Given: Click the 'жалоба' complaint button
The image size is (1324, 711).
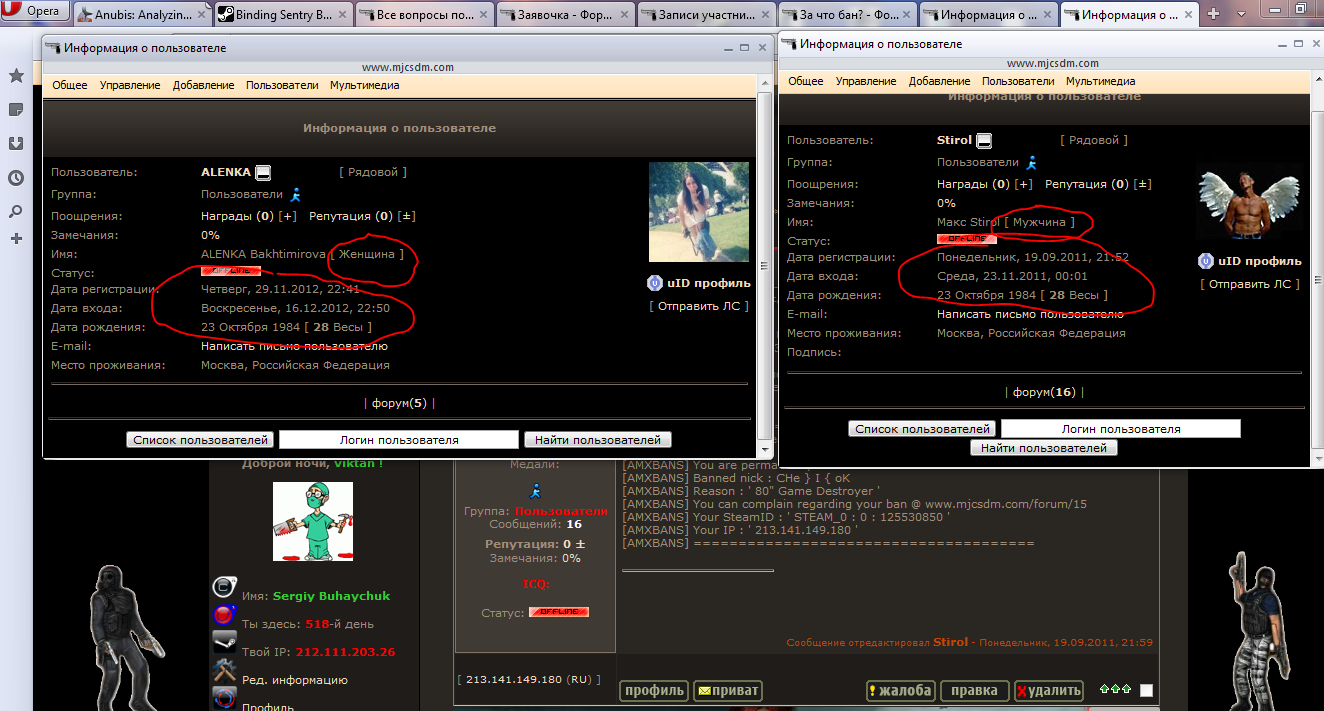Looking at the screenshot, I should pos(901,690).
